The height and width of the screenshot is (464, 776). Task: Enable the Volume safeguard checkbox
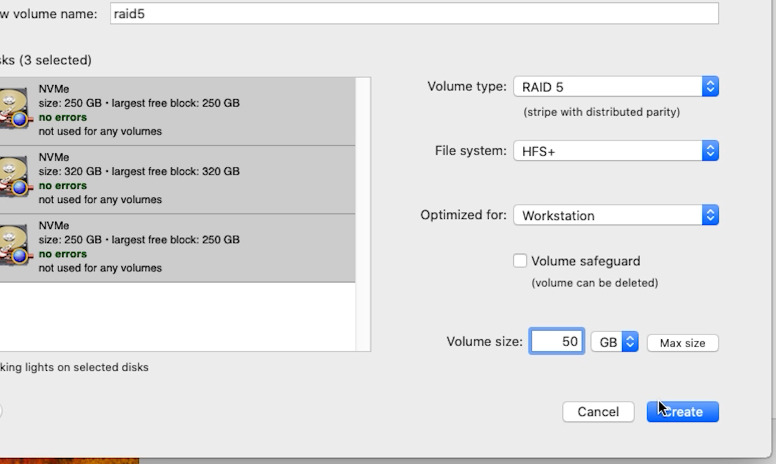coord(520,261)
